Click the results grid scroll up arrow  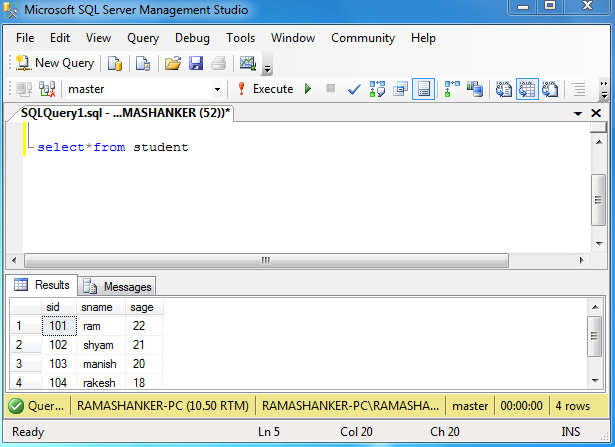(595, 307)
